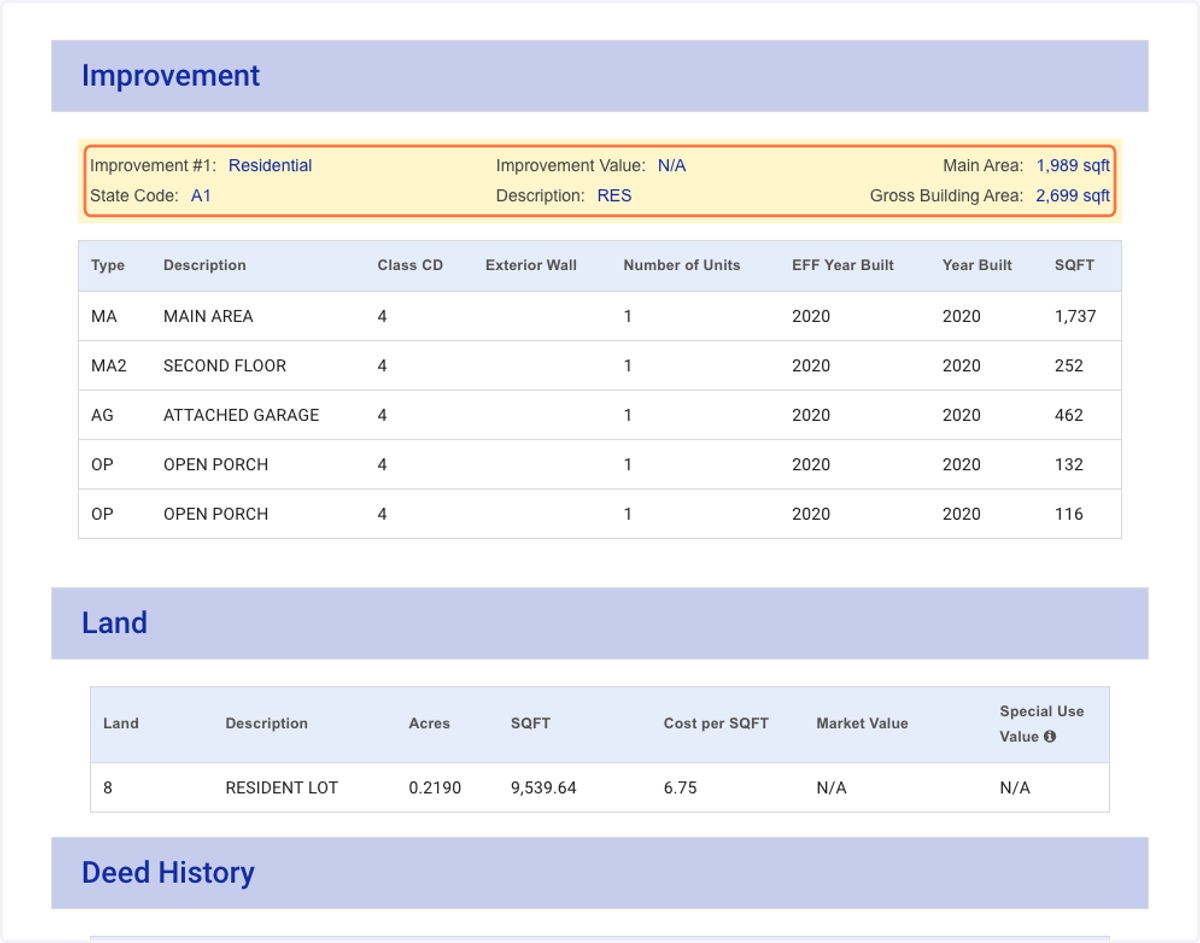The height and width of the screenshot is (943, 1200).
Task: Sort by the SQFT column in Improvement table
Action: coord(1074,266)
